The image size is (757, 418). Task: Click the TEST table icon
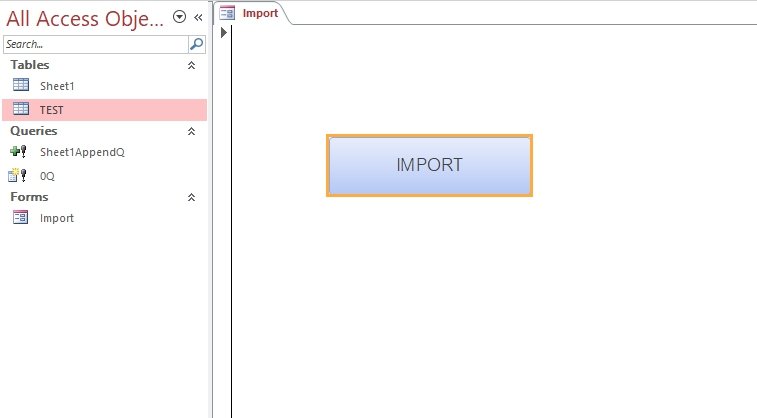pyautogui.click(x=20, y=109)
